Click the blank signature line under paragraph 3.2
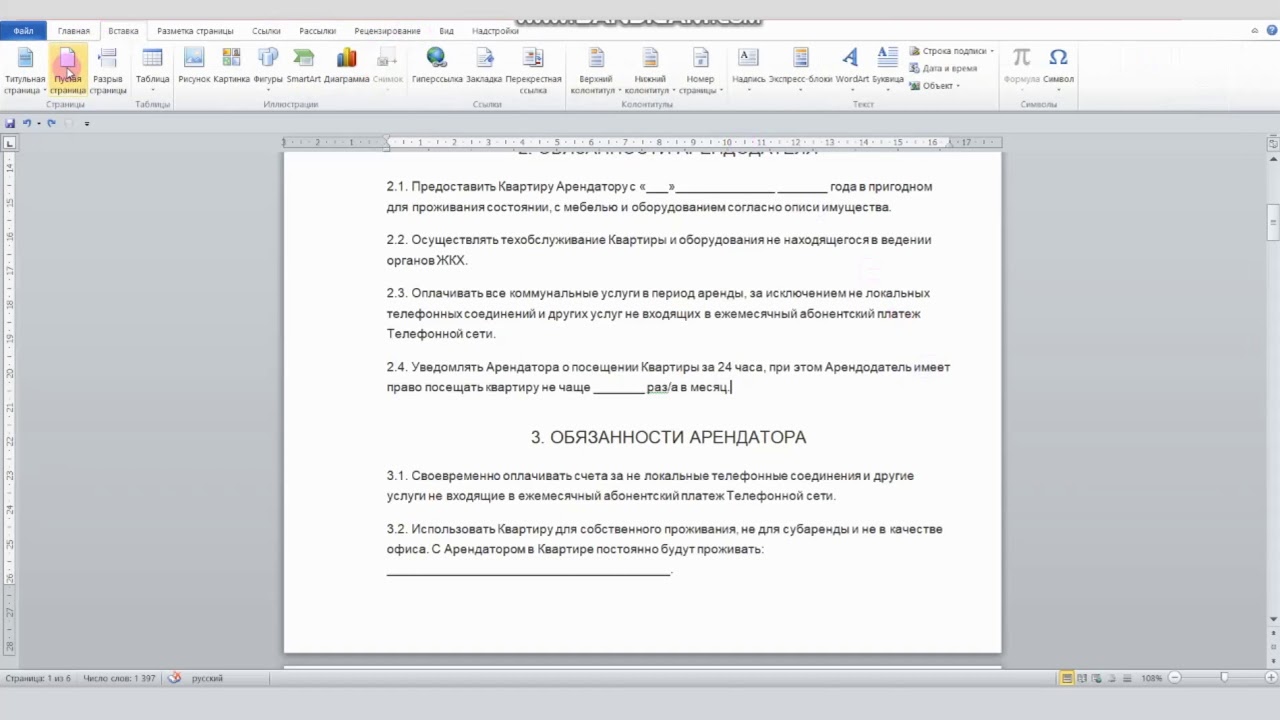 click(x=528, y=573)
